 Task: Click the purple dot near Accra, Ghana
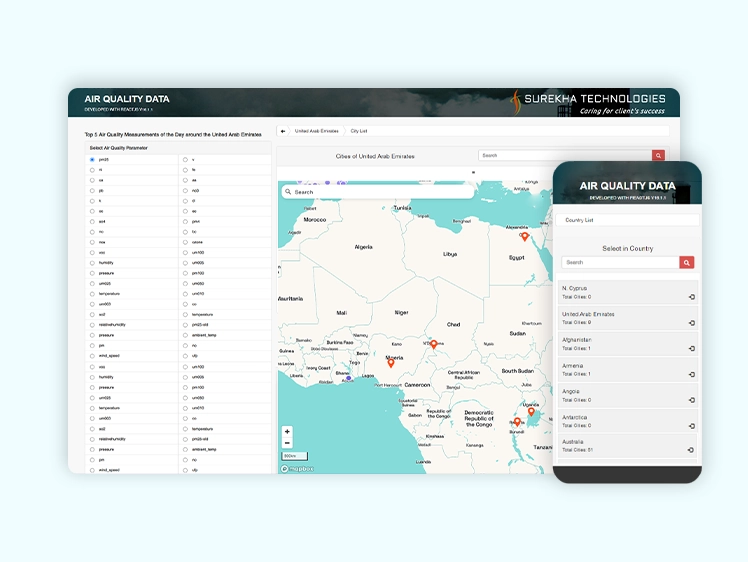point(349,378)
